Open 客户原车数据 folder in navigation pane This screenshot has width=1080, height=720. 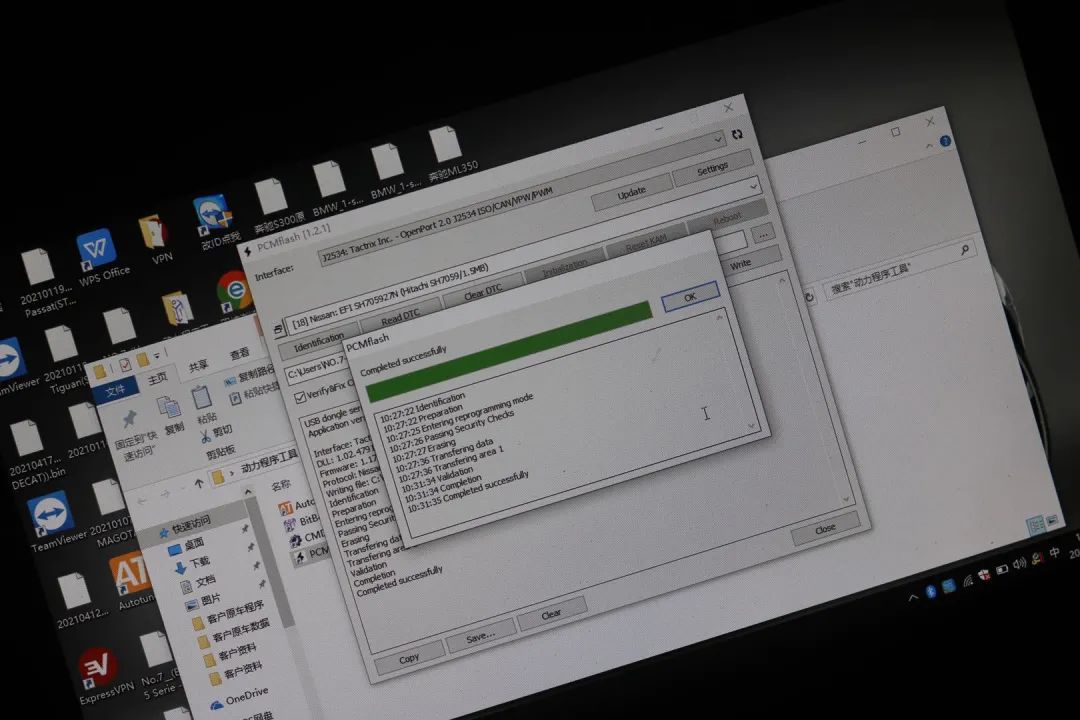(x=233, y=632)
